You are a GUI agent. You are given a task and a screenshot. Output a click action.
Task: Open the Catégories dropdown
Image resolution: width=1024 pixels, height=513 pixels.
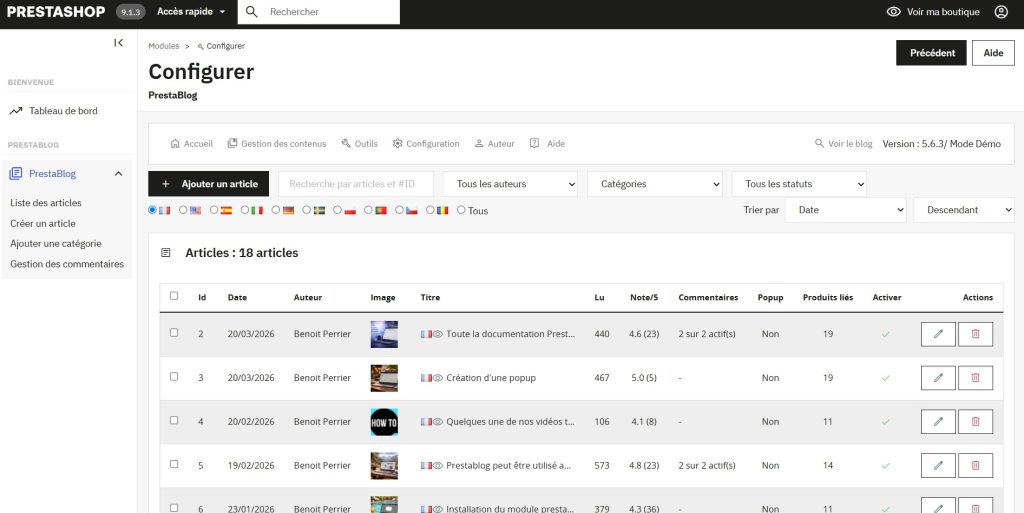[654, 184]
